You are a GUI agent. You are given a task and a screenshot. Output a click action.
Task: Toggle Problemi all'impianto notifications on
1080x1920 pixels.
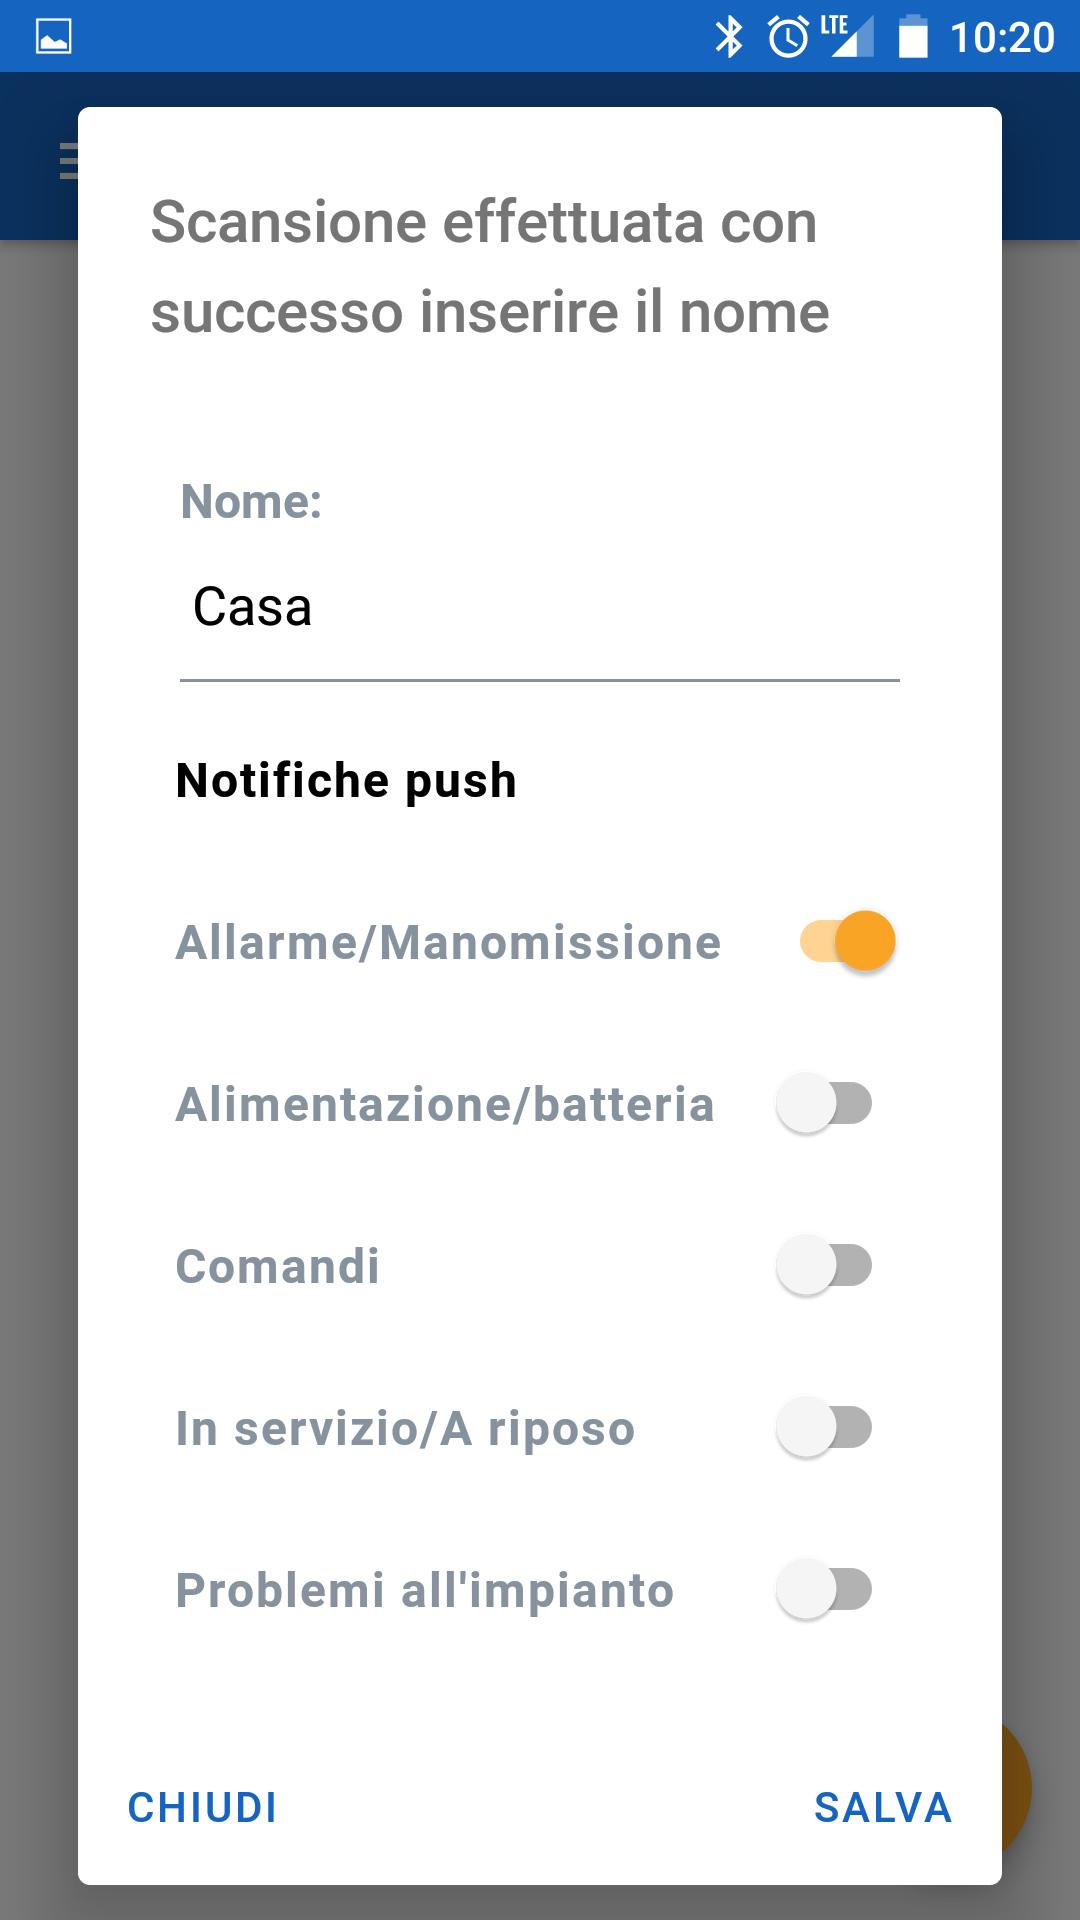click(x=825, y=1589)
